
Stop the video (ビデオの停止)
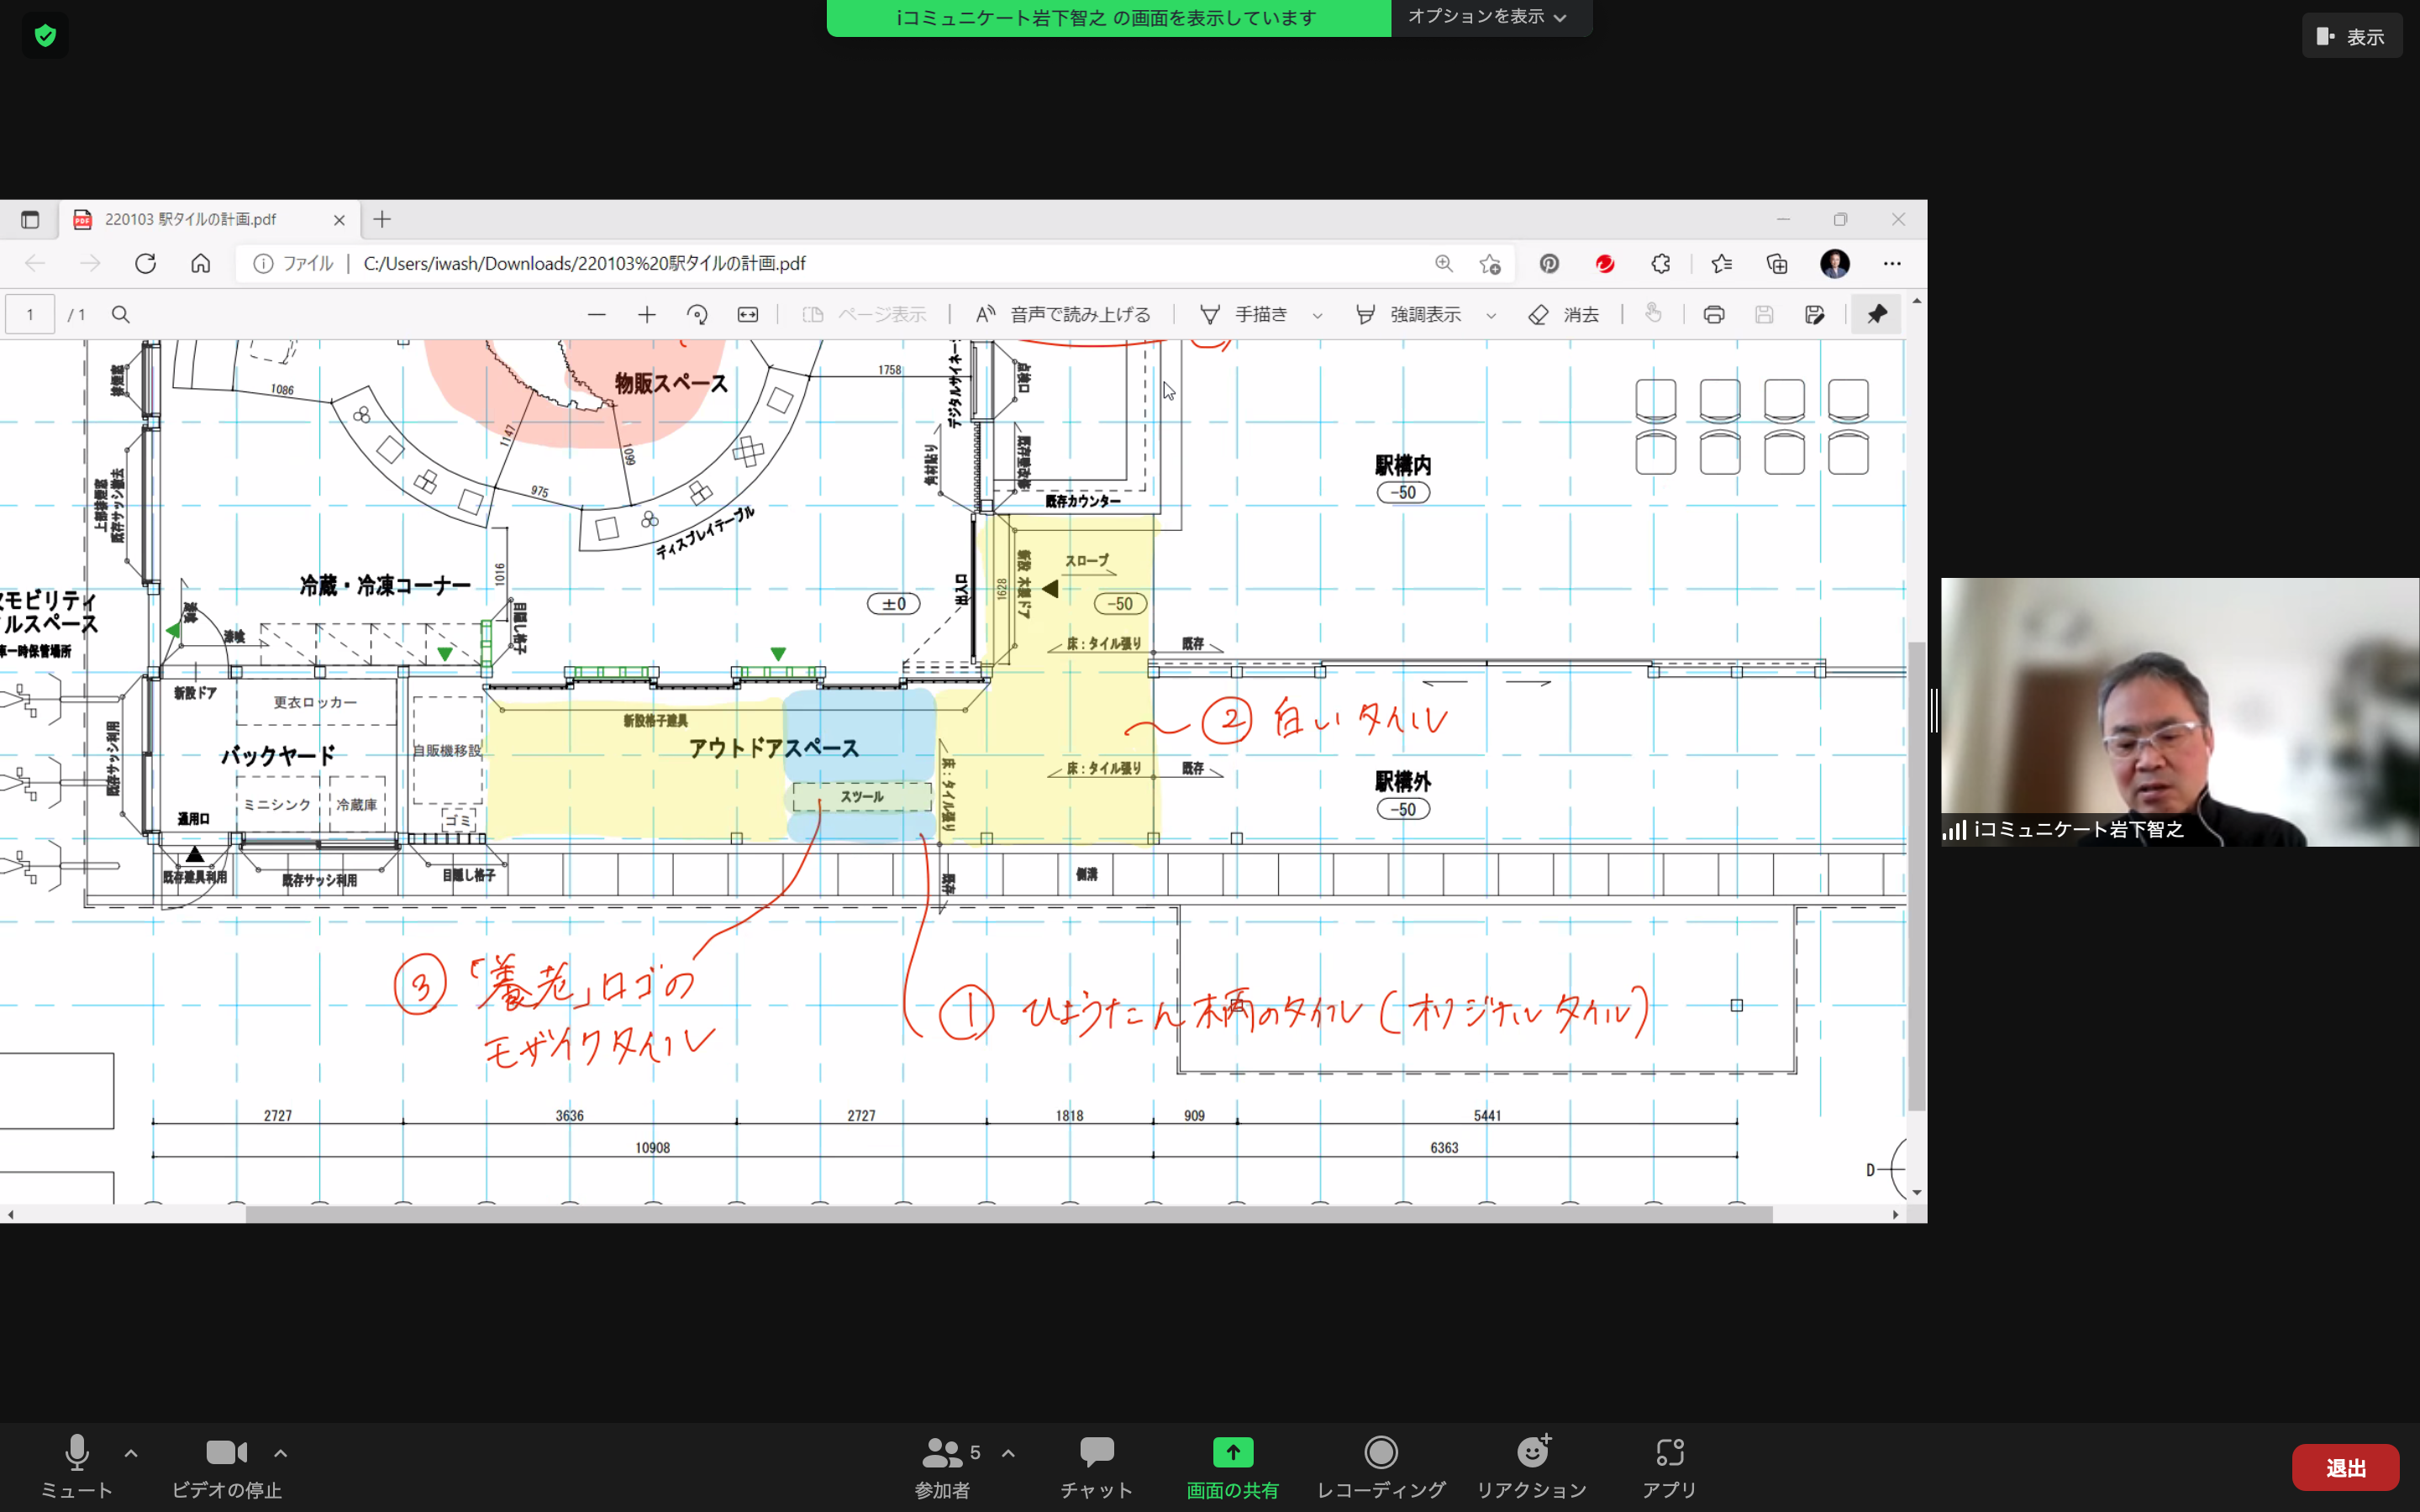point(227,1465)
